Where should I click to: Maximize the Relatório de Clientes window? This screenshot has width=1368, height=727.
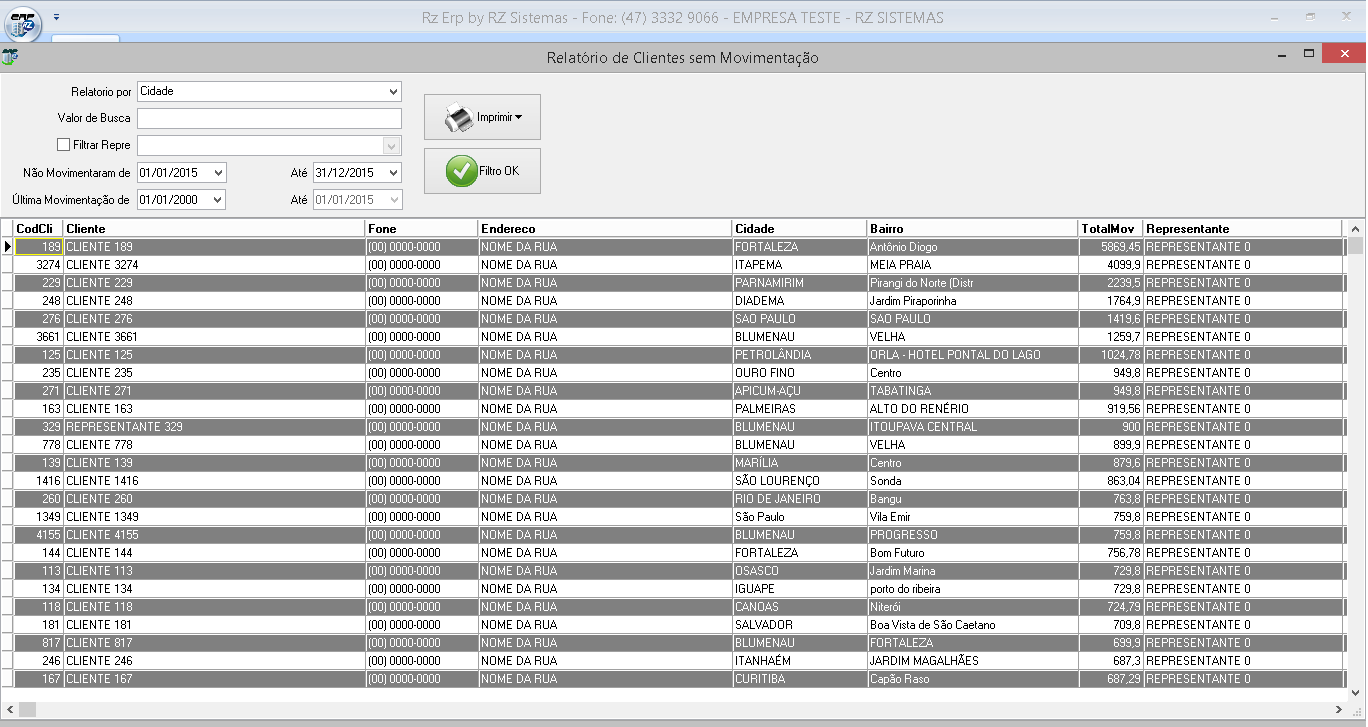pos(1308,53)
